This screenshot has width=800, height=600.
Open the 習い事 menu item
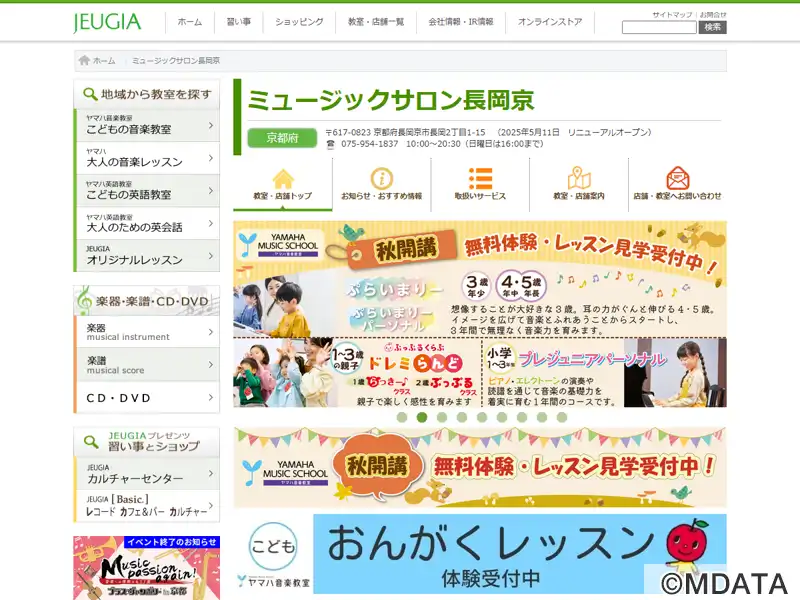239,22
